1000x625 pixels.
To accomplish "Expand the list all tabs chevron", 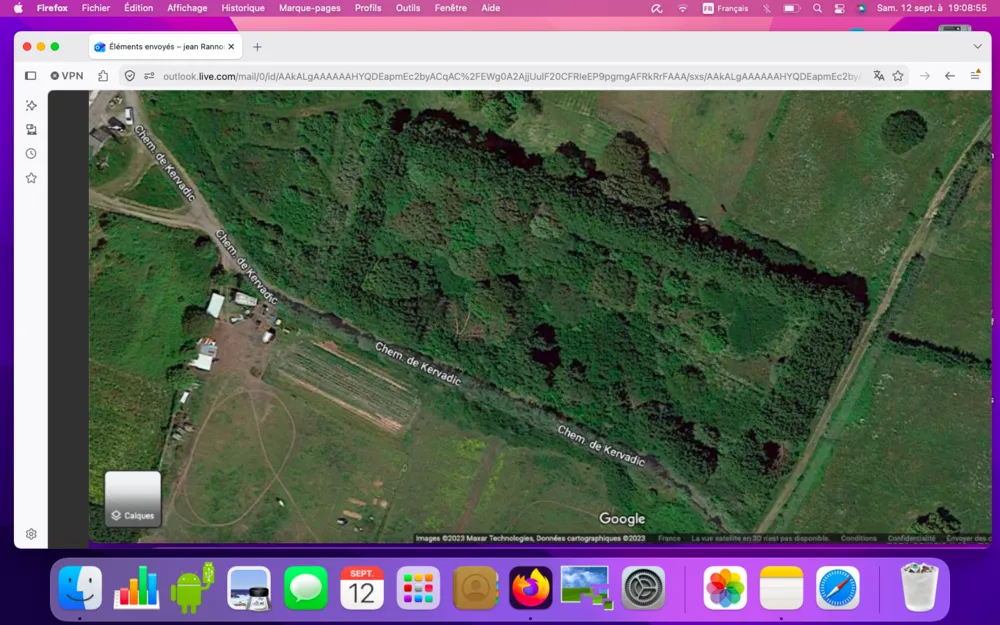I will pos(978,47).
